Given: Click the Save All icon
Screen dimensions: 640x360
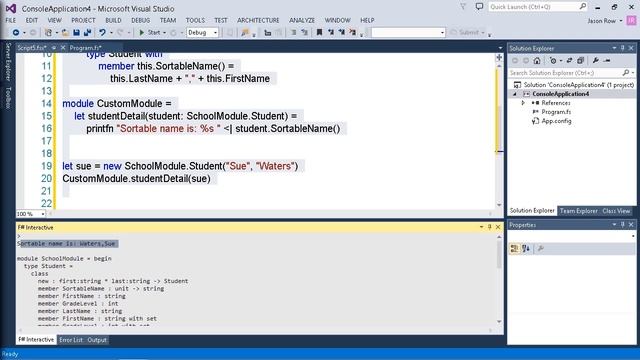Looking at the screenshot, I should coord(87,32).
